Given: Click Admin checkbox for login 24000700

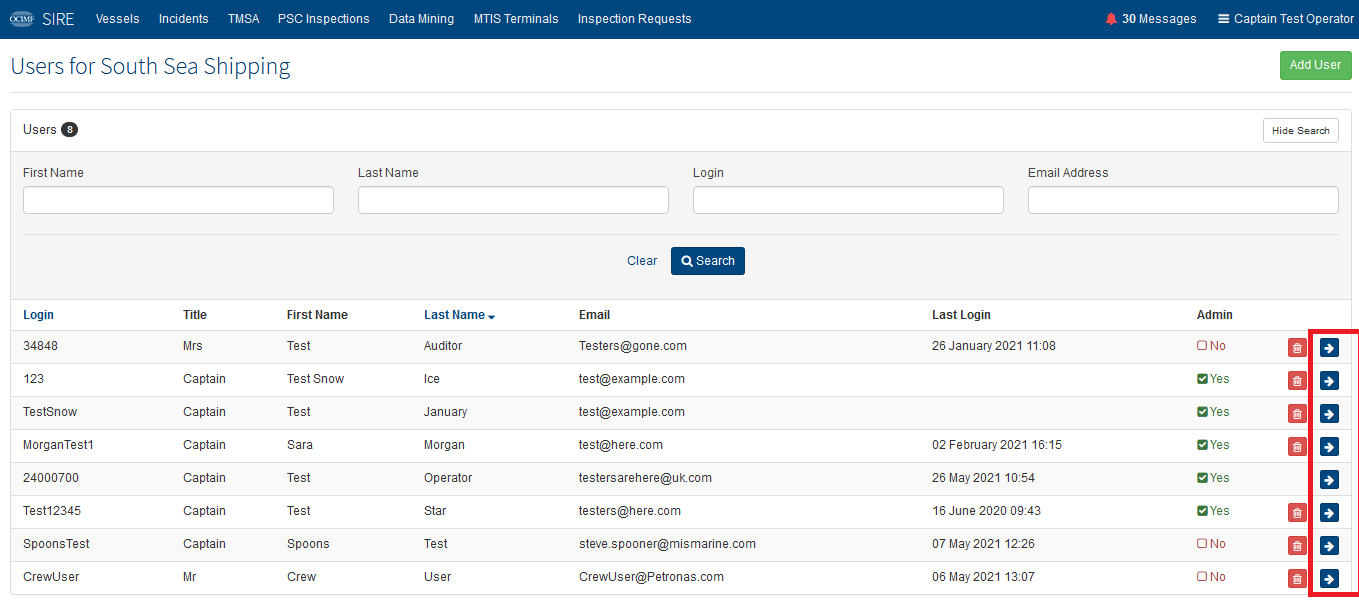Looking at the screenshot, I should tap(1202, 478).
